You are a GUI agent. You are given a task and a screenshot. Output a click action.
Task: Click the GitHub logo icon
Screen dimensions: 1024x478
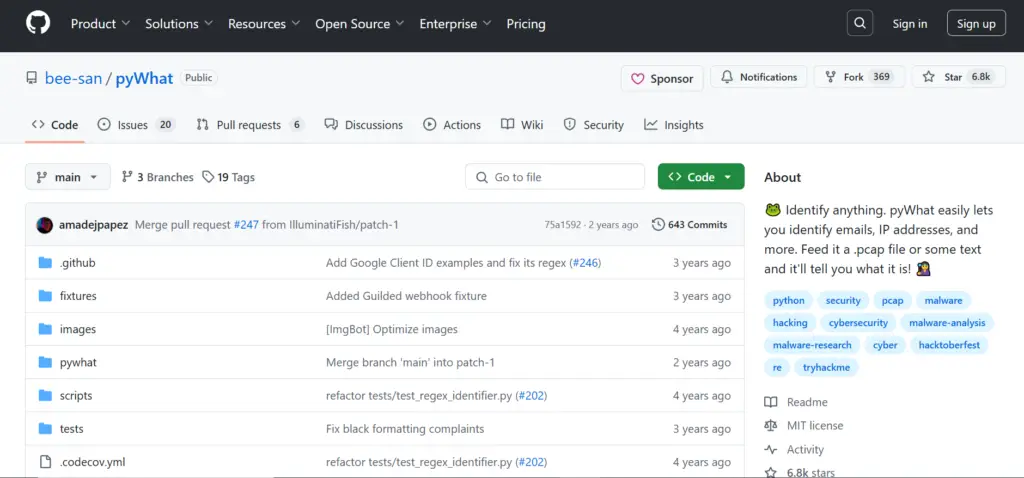click(38, 24)
